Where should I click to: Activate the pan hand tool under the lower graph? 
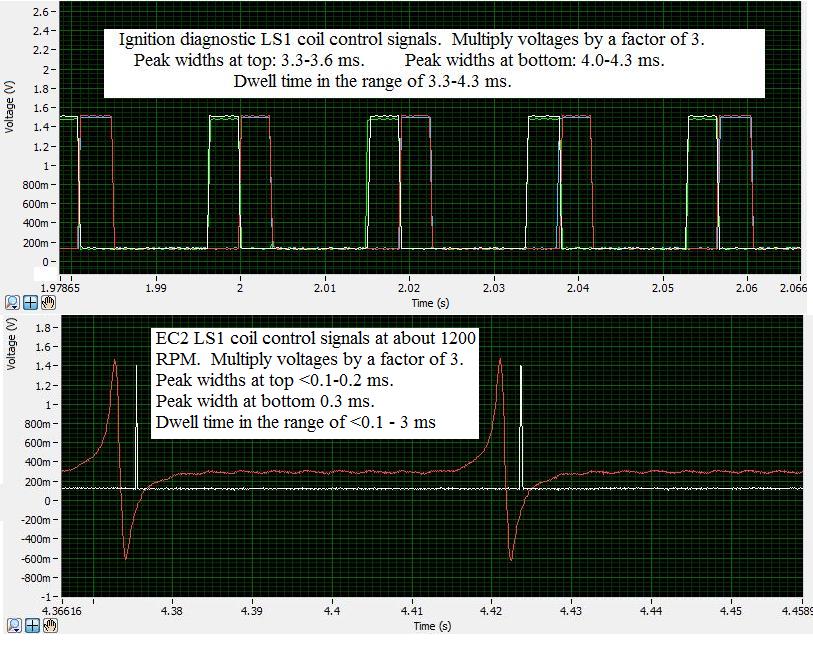pos(50,626)
